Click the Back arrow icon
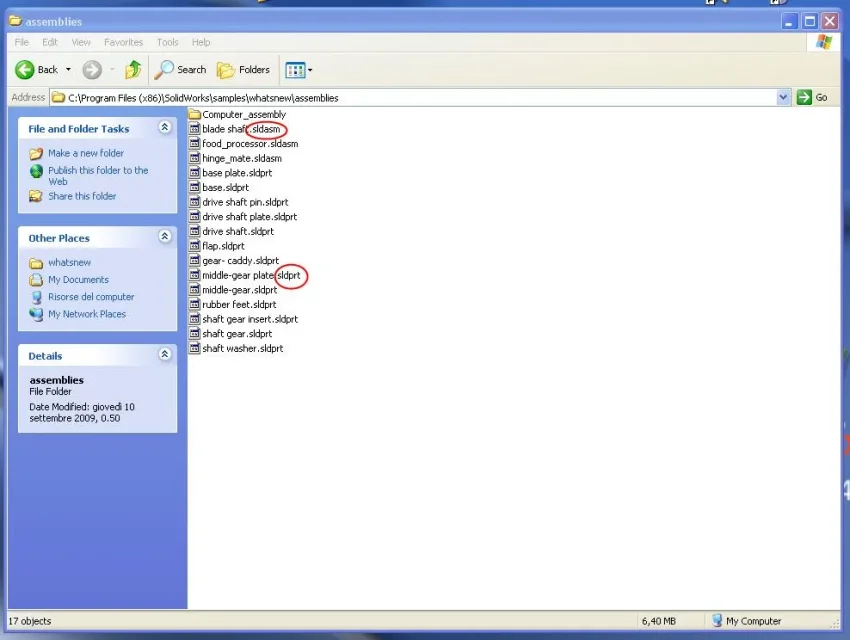This screenshot has height=640, width=850. click(24, 70)
